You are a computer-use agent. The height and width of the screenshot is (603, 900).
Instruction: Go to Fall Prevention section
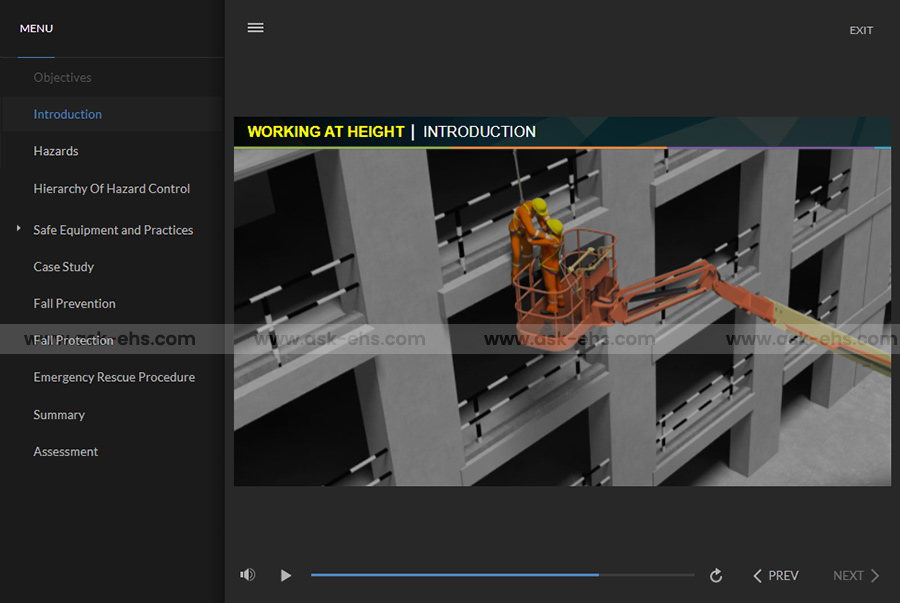[x=74, y=304]
